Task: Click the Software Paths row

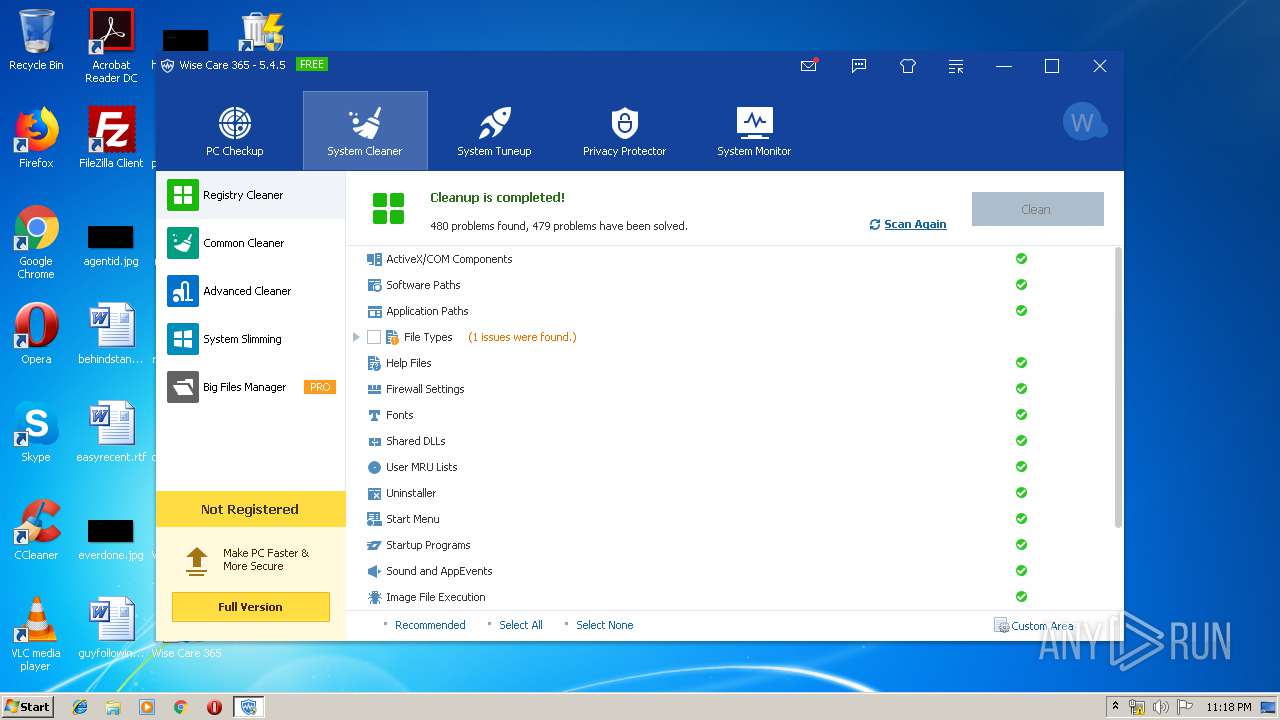Action: point(734,285)
